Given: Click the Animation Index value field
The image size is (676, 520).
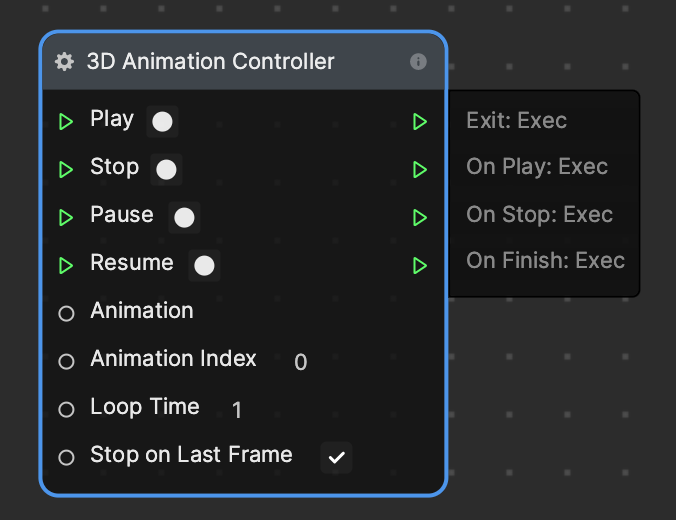Looking at the screenshot, I should coord(300,361).
